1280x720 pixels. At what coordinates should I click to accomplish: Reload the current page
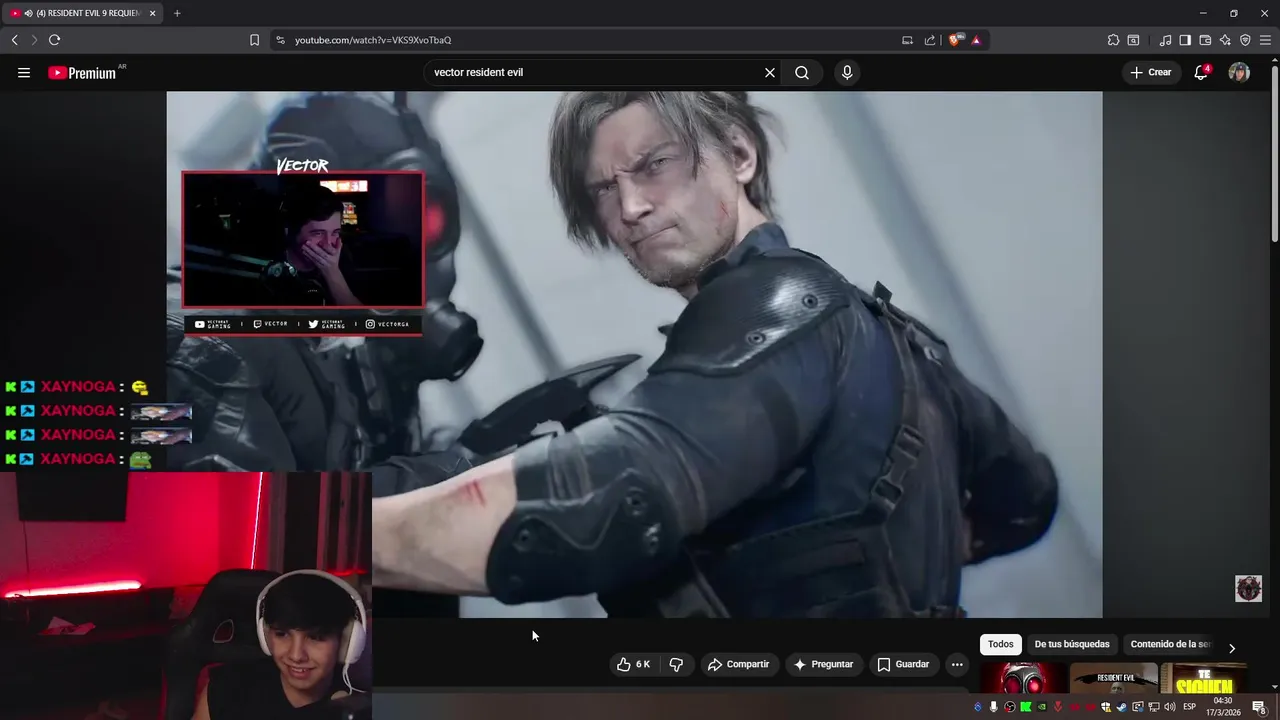(x=54, y=40)
